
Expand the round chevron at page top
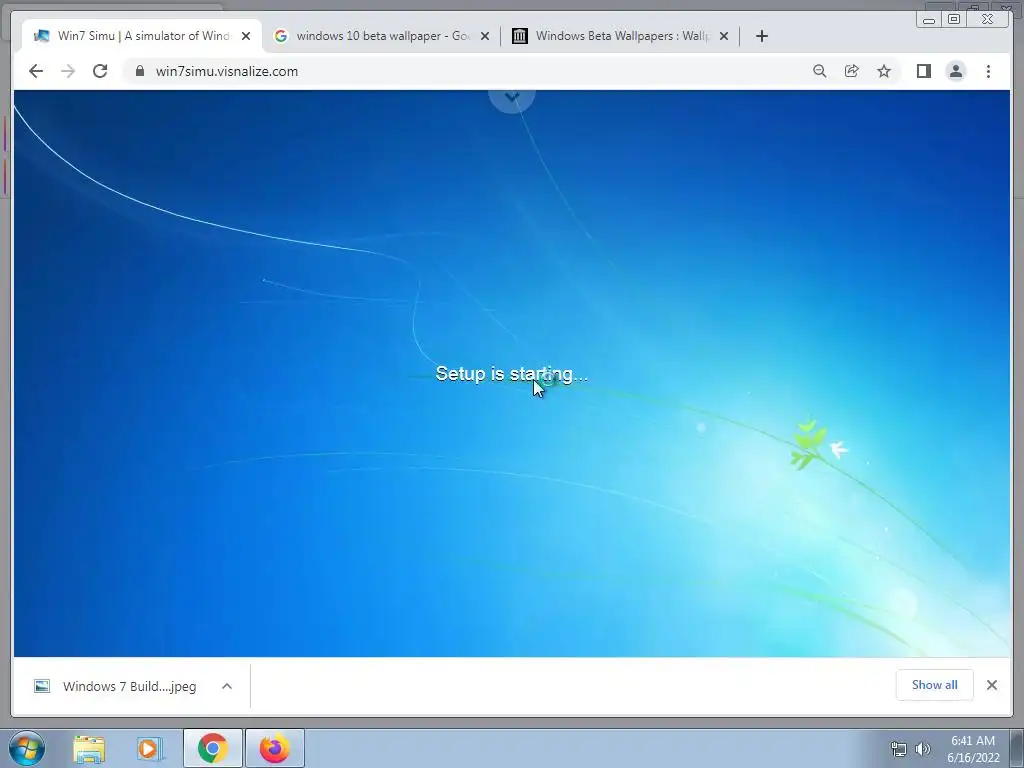[512, 98]
